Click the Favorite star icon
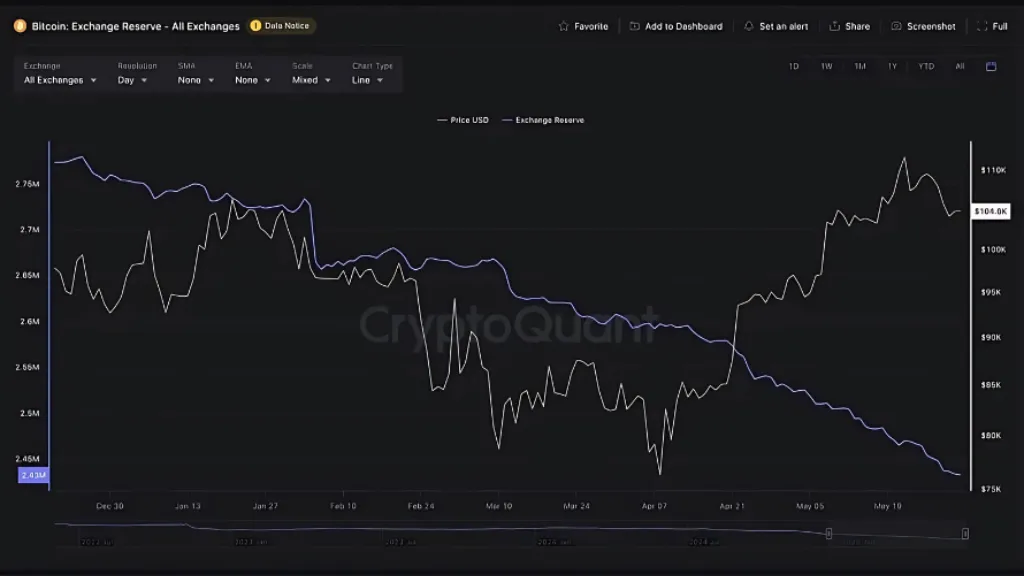Screen dimensions: 1024x576 click(564, 26)
